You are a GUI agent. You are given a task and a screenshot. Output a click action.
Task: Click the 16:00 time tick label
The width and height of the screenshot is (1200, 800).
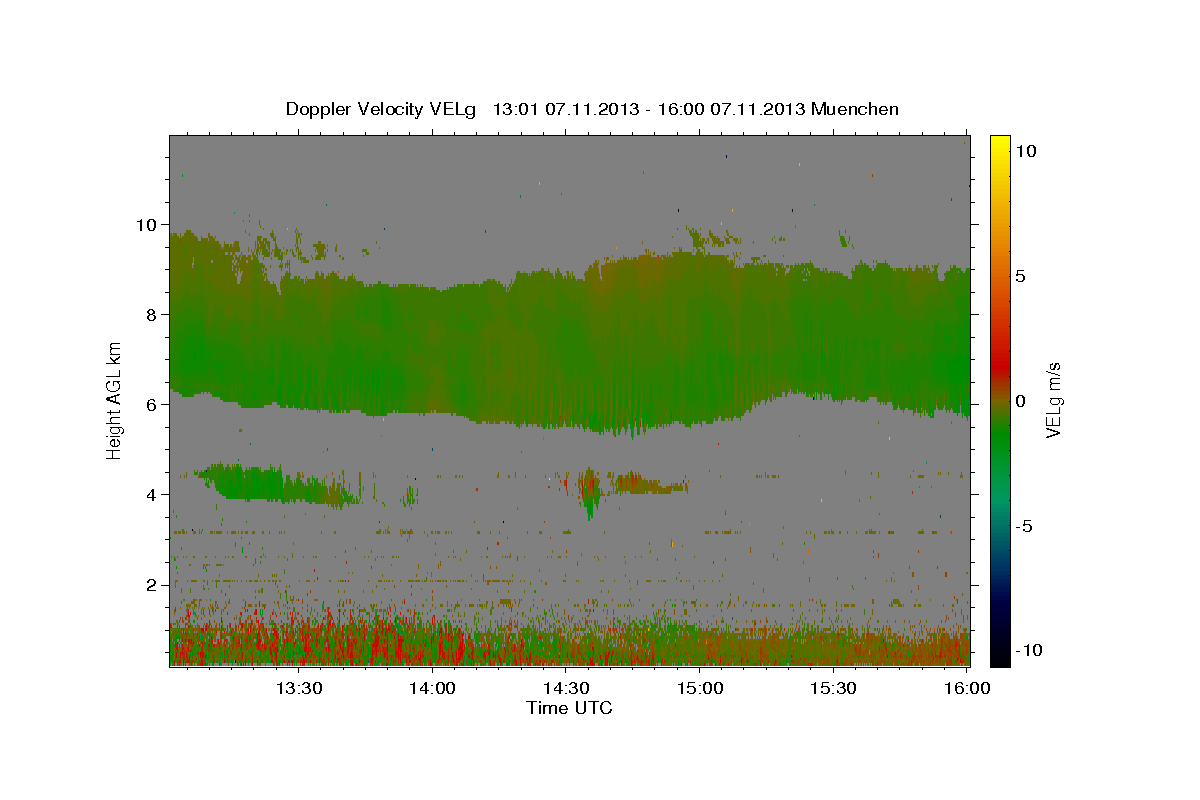(966, 688)
